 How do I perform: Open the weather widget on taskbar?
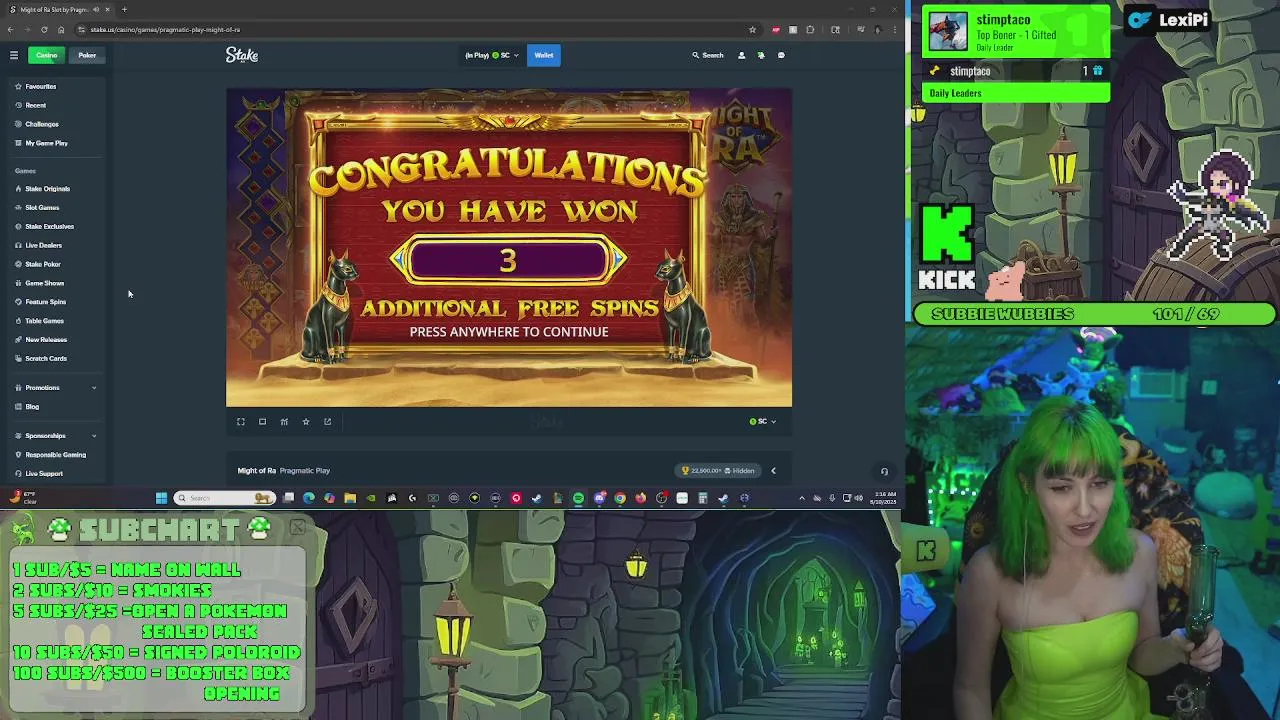point(24,498)
